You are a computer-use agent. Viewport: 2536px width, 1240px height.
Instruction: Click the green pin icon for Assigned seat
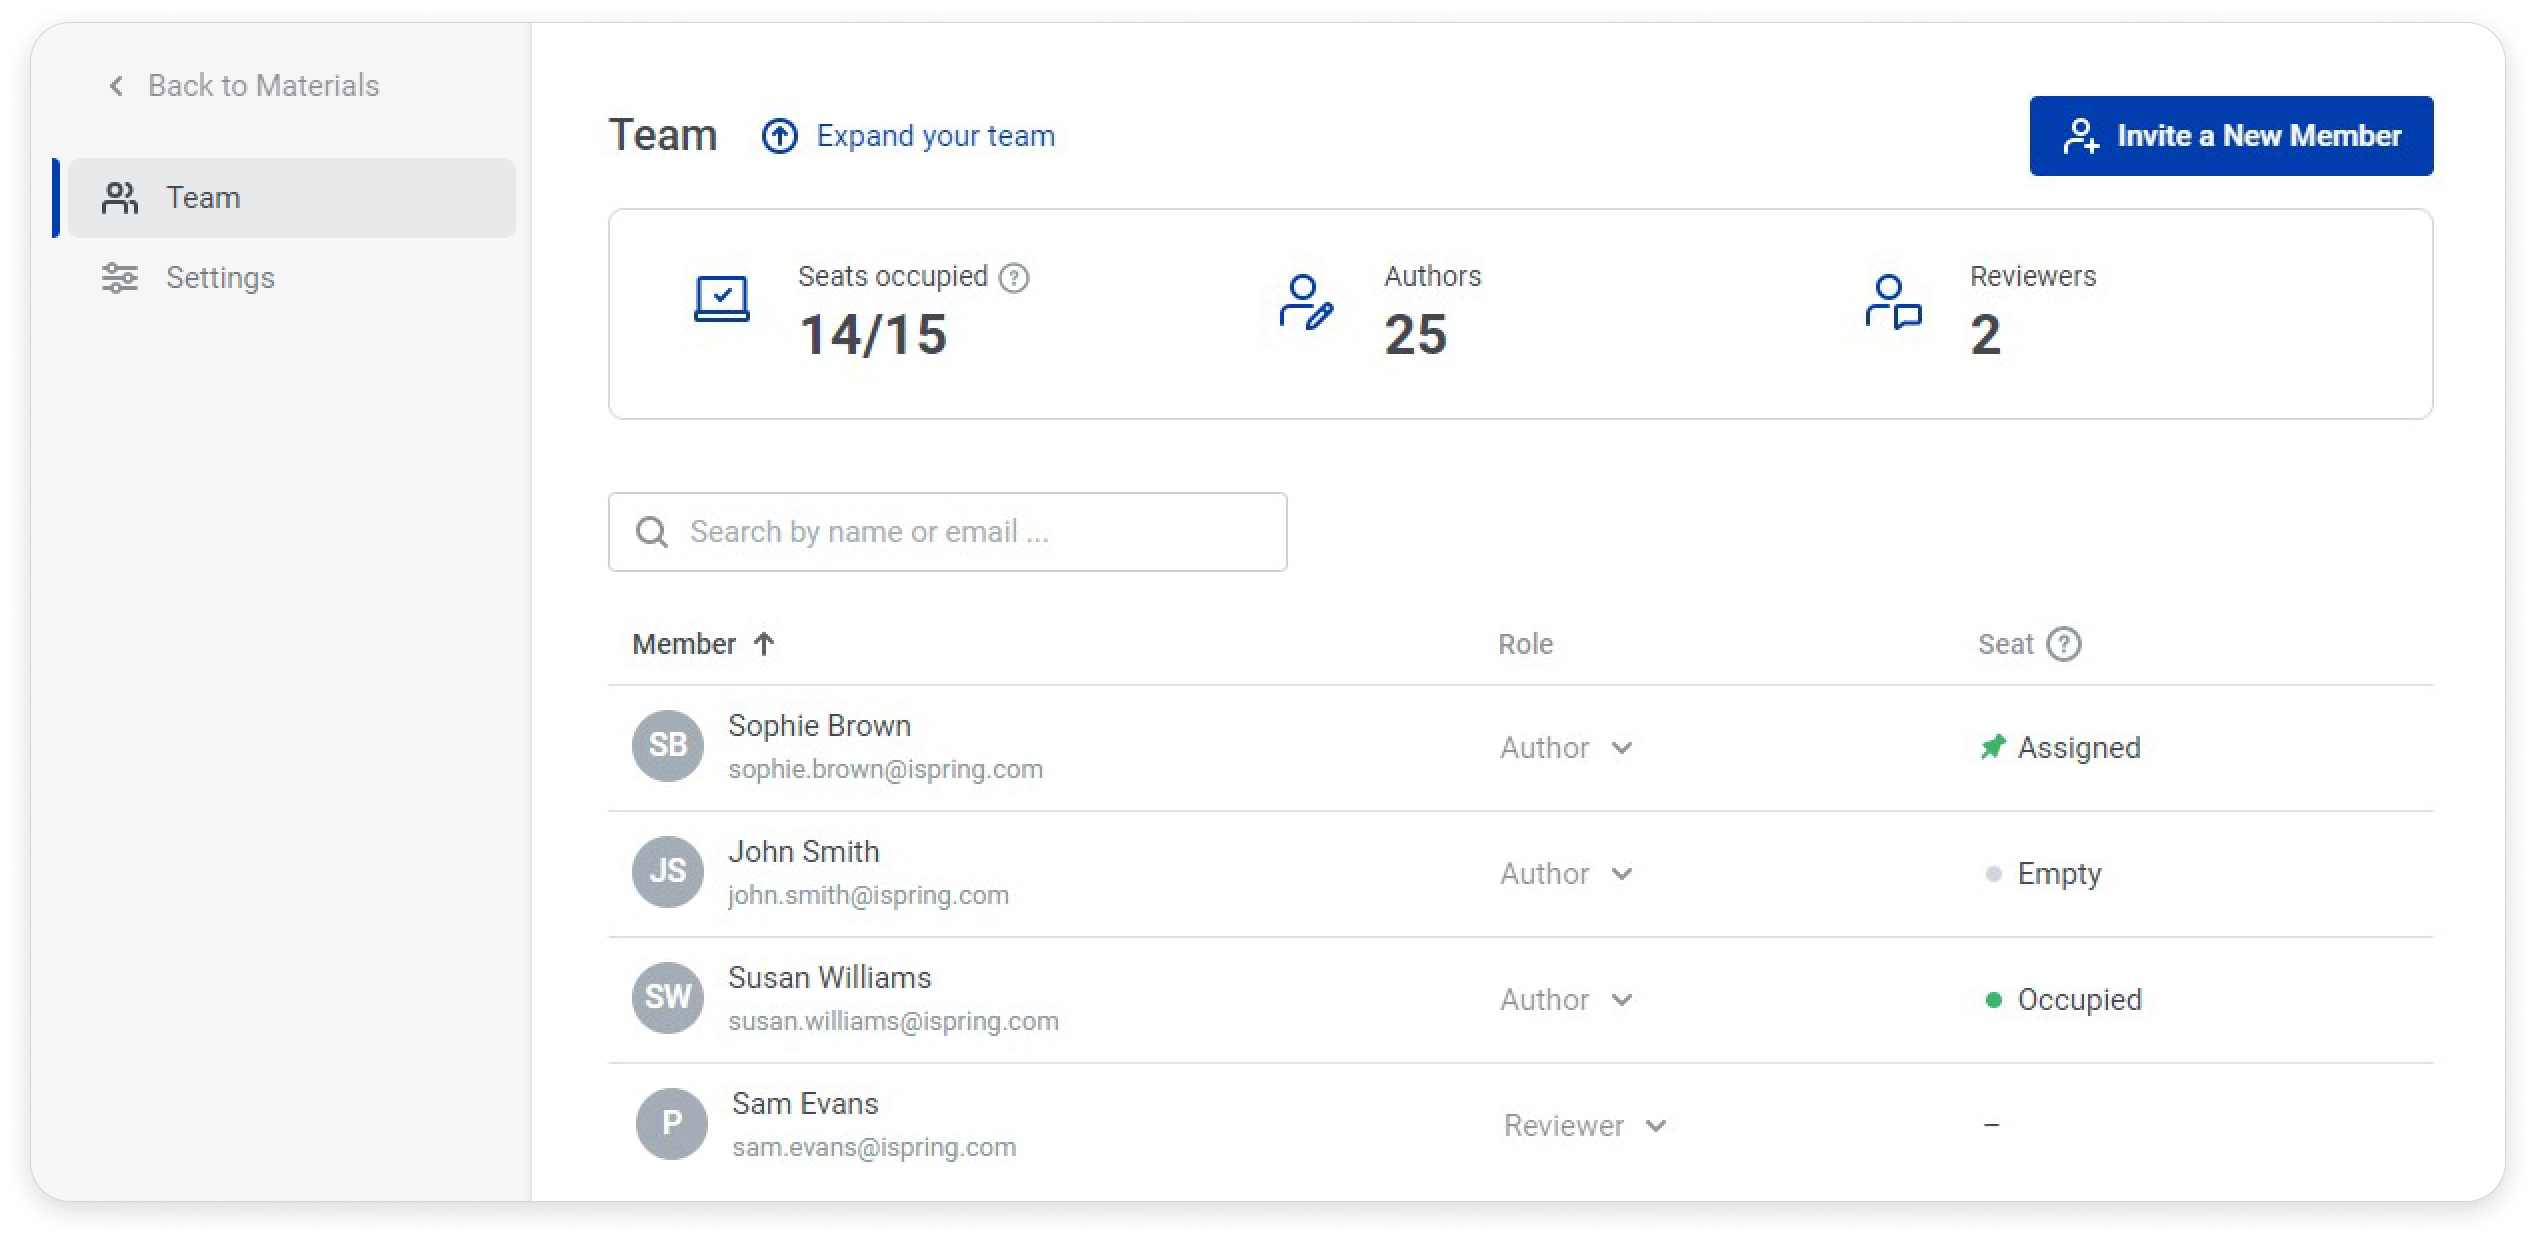pyautogui.click(x=1993, y=747)
